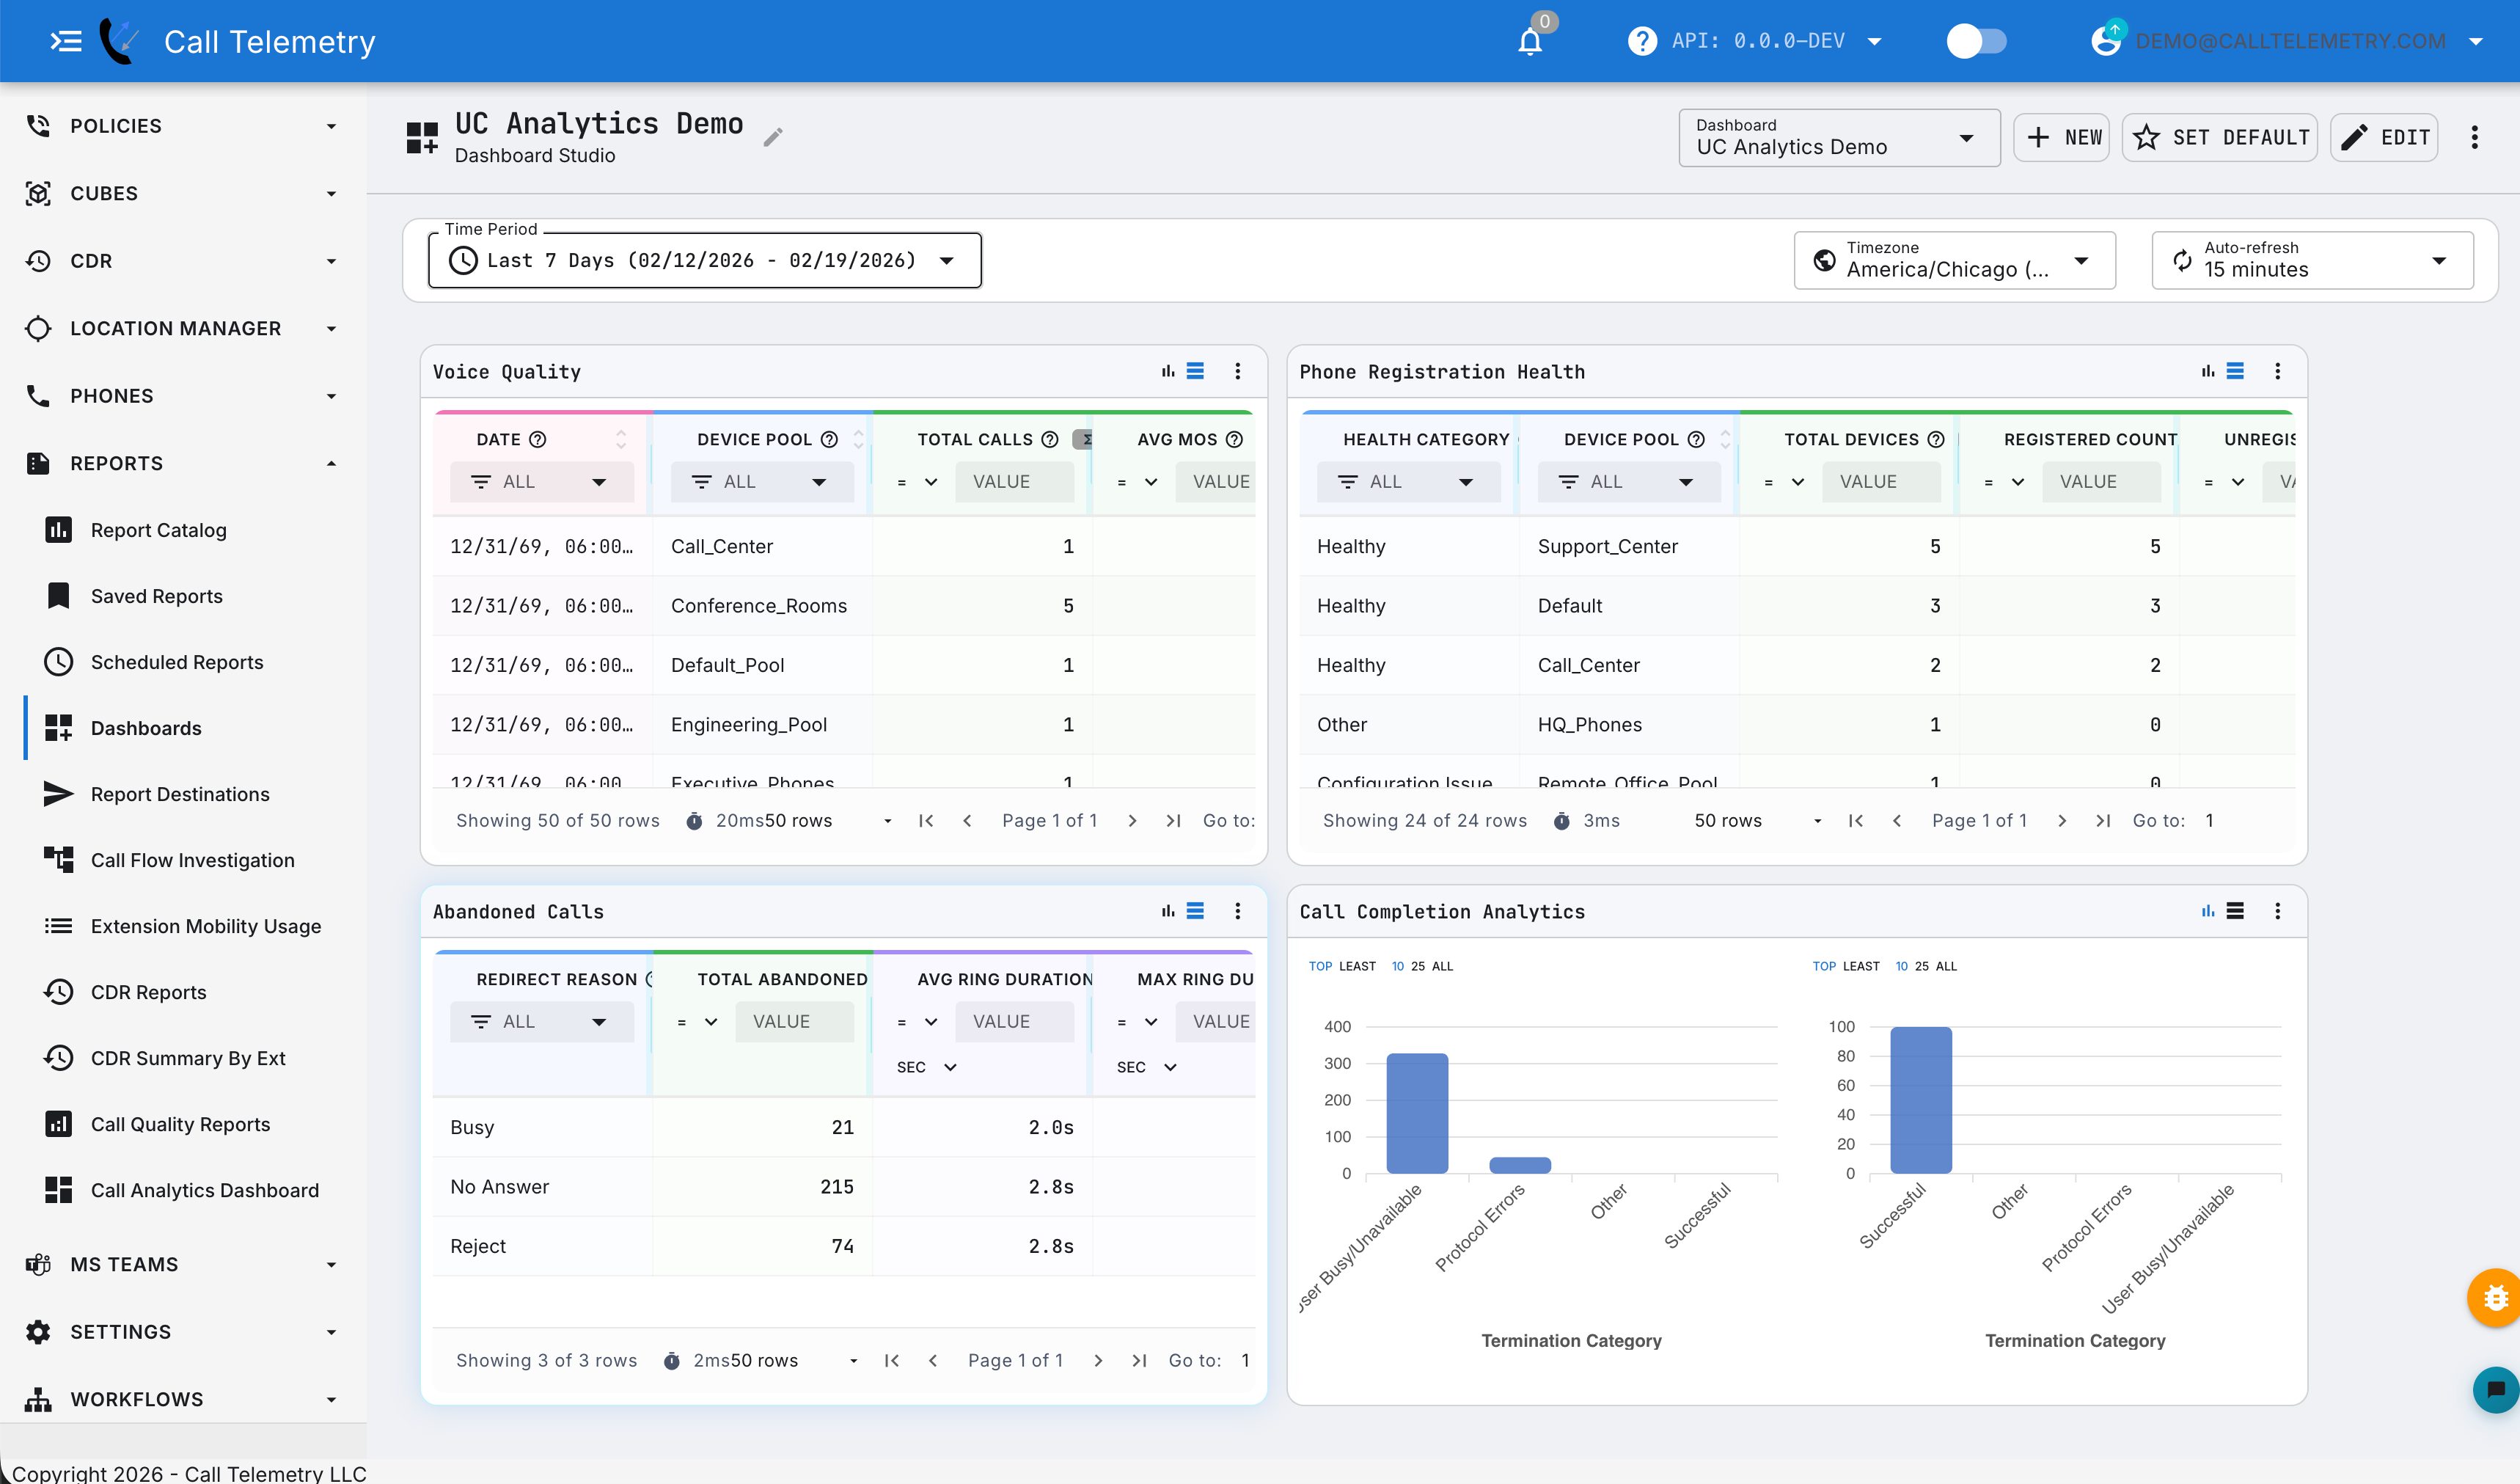
Task: Open the user account avatar icon
Action: pos(2106,41)
